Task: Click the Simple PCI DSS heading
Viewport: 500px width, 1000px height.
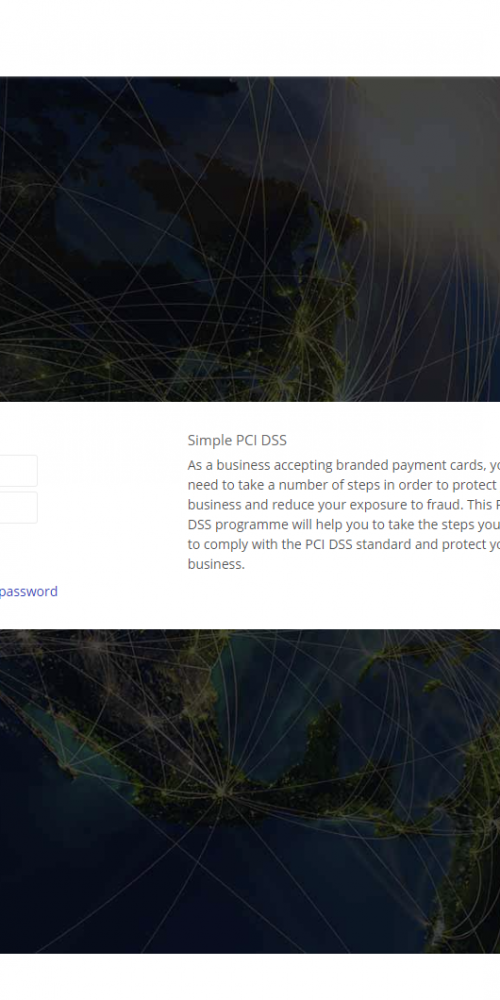Action: click(237, 440)
